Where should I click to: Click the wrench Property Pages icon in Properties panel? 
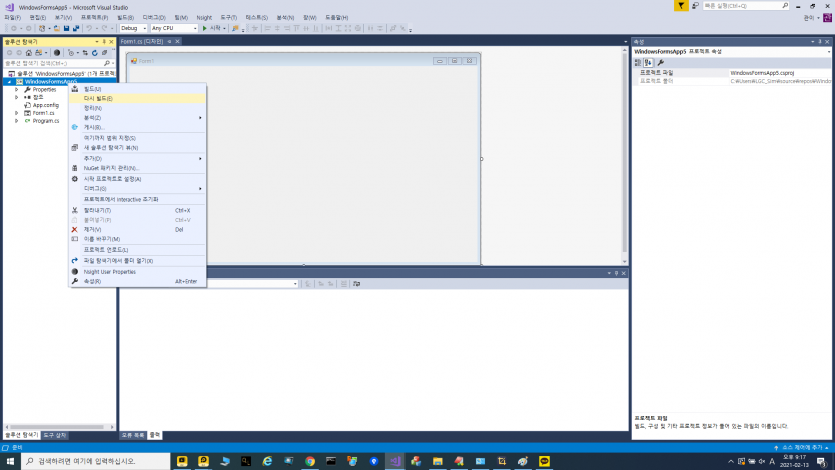click(x=661, y=62)
